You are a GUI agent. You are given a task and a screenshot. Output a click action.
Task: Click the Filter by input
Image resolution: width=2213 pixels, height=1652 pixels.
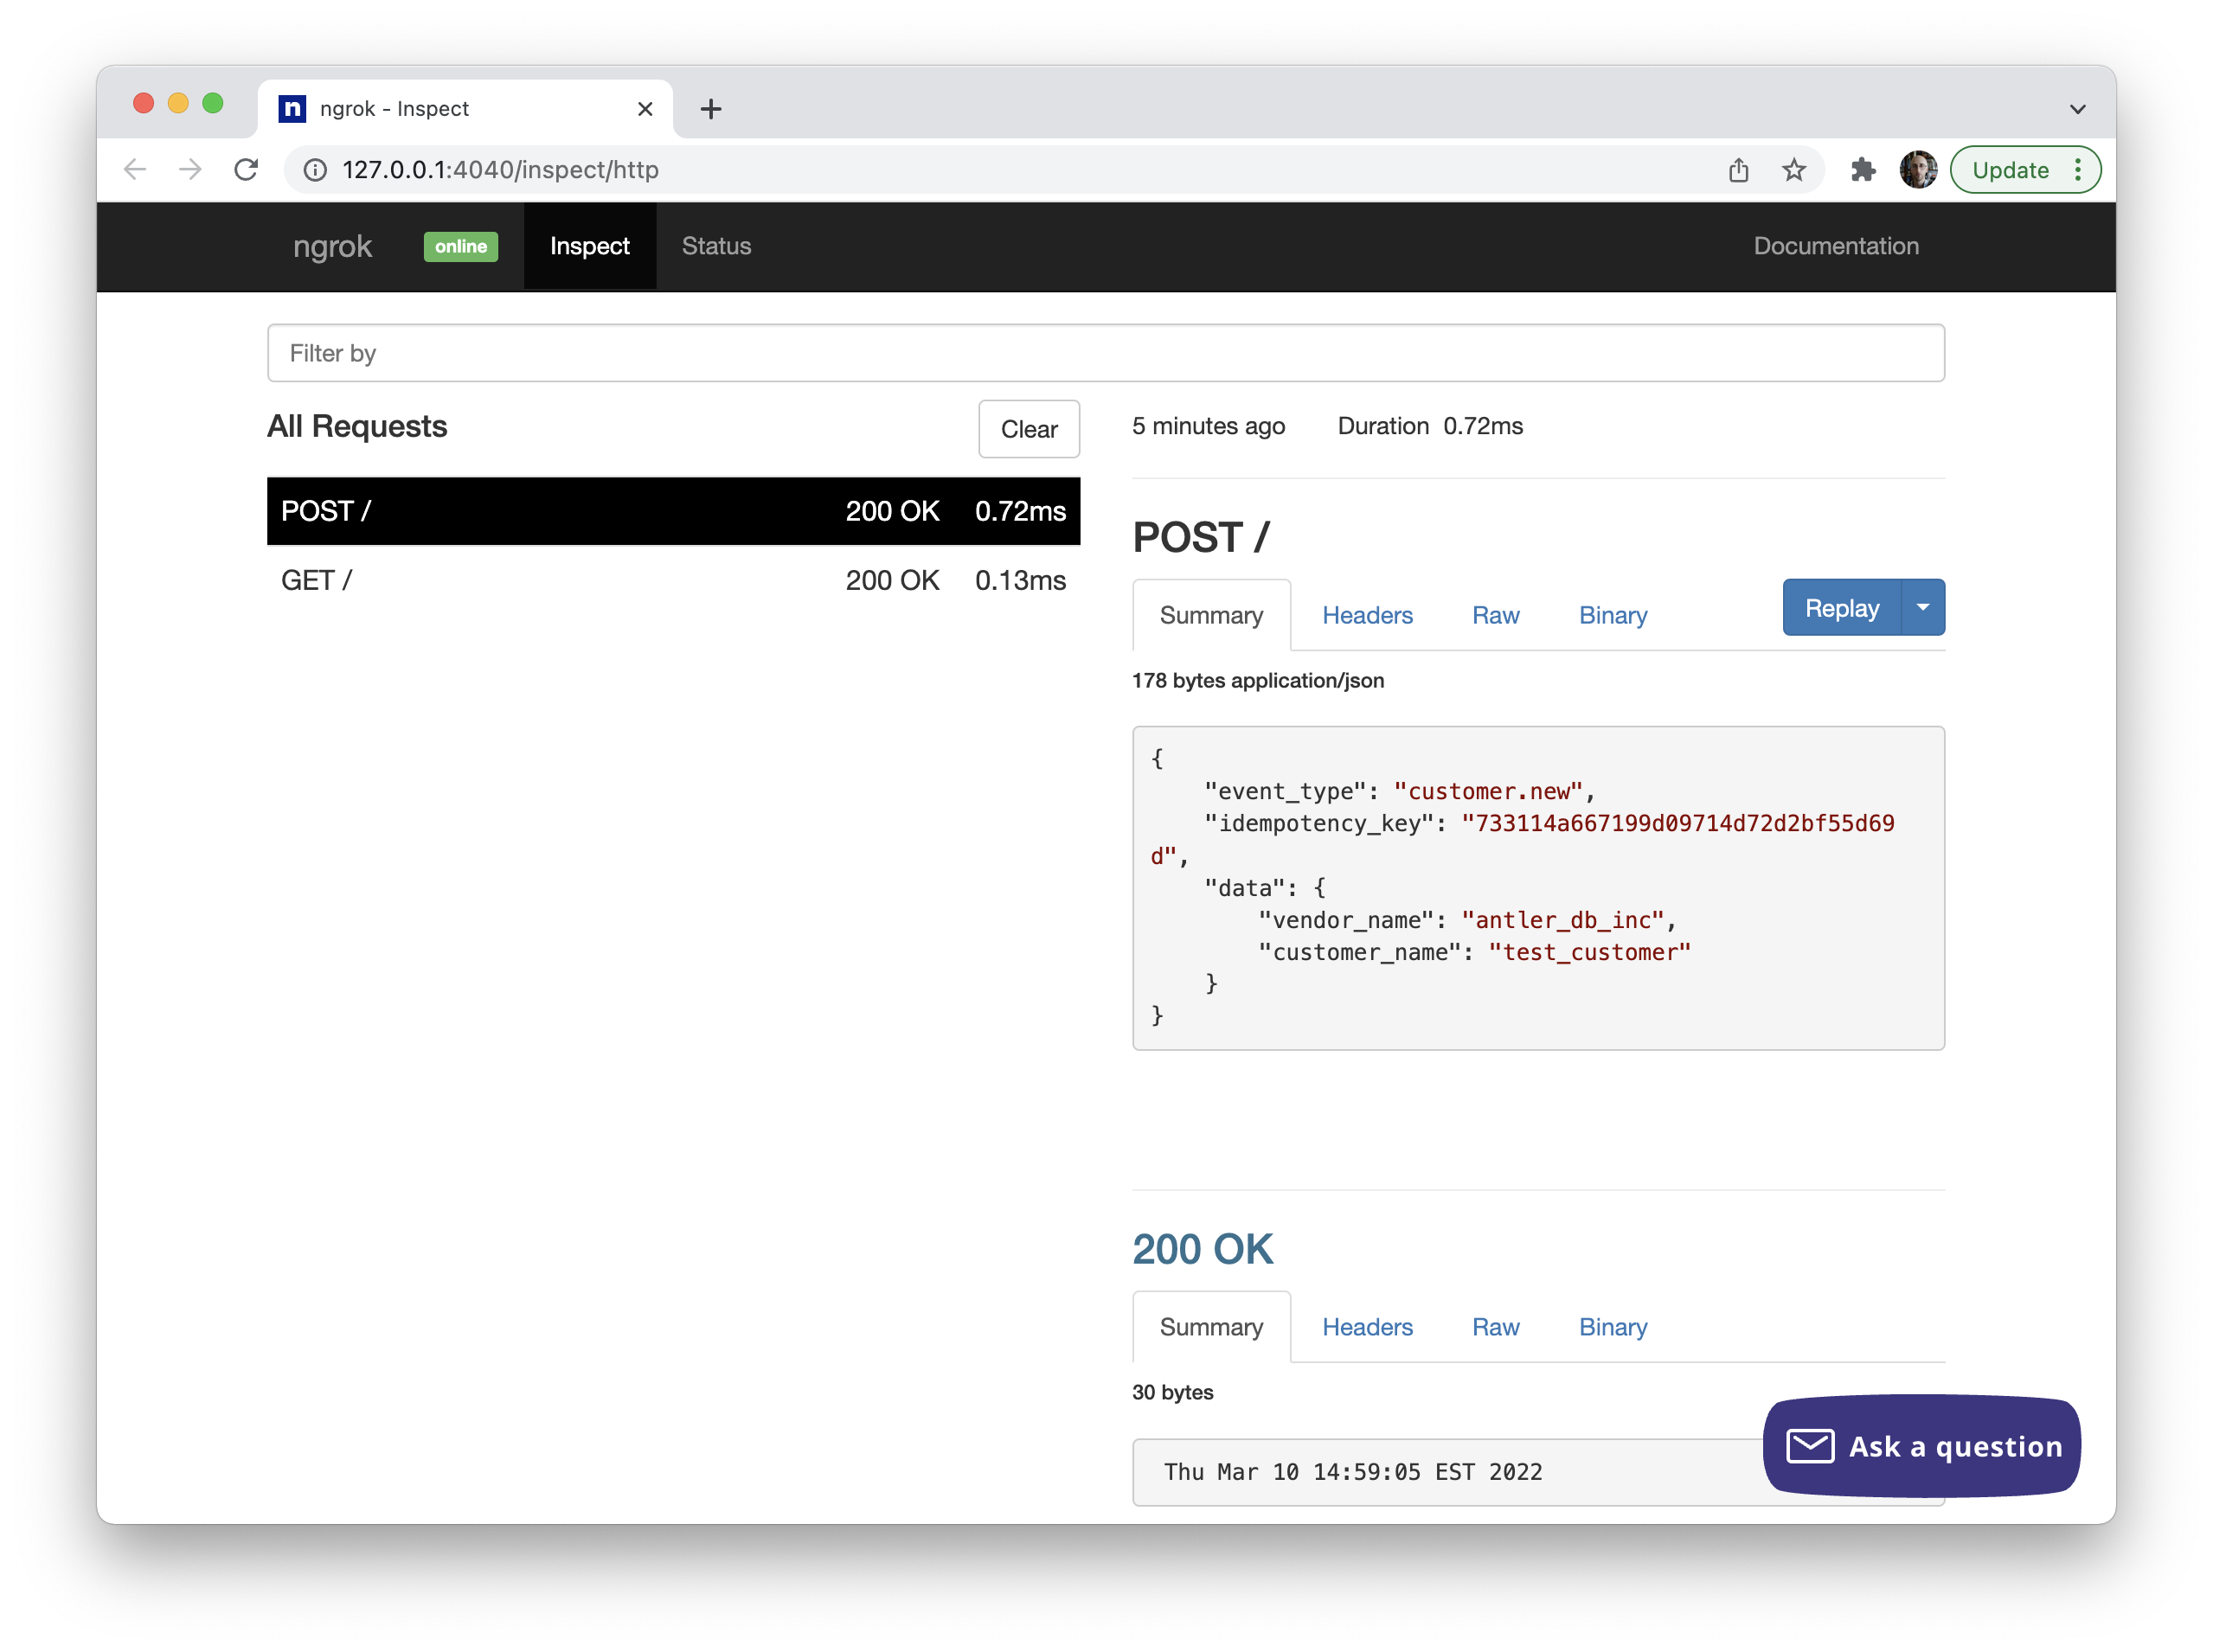[x=1105, y=353]
